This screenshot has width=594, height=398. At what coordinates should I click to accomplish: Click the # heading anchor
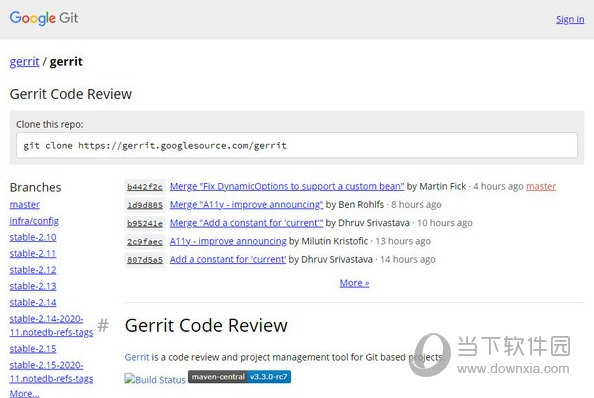(103, 326)
